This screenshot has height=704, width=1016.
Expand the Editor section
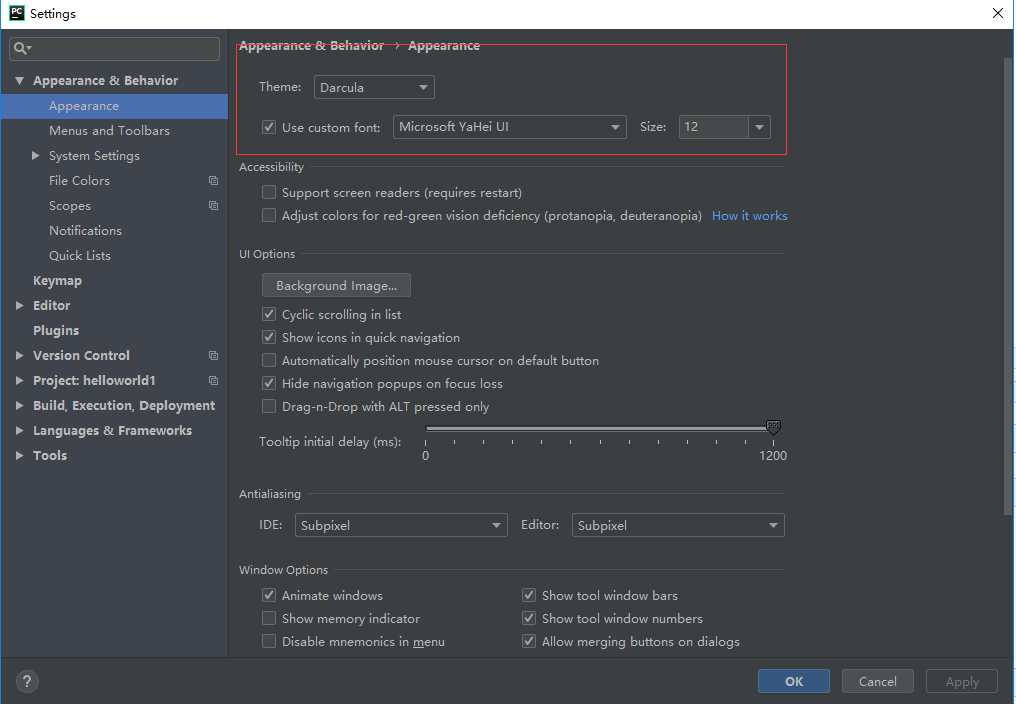click(19, 305)
